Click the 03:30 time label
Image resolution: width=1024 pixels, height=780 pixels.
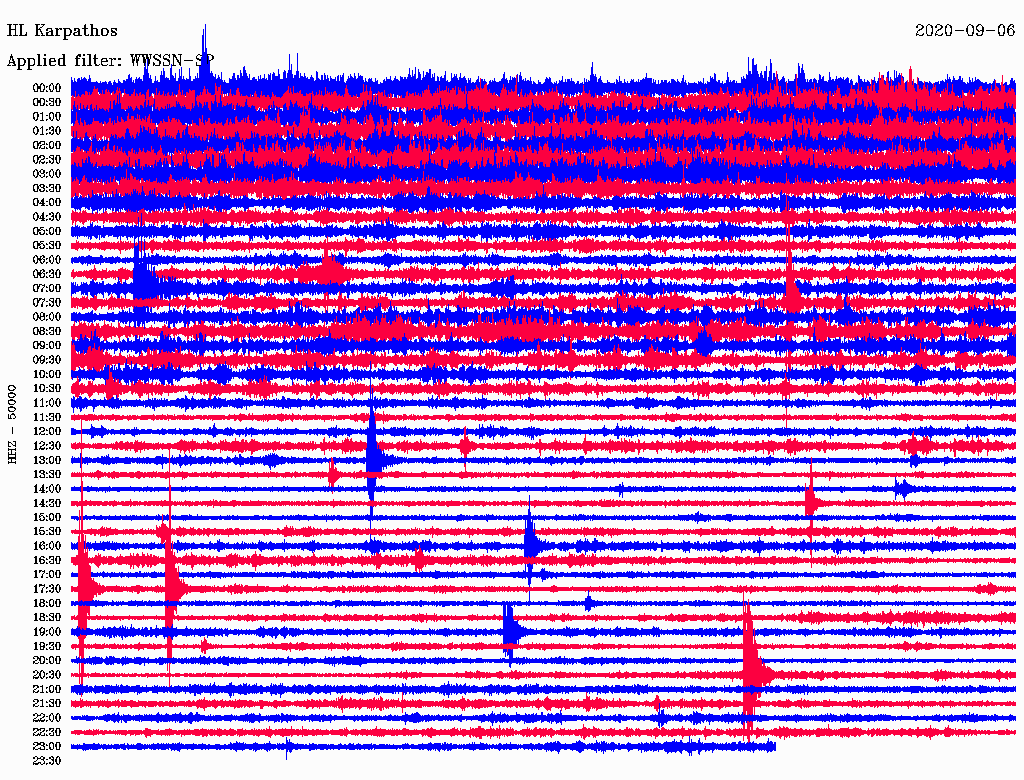(47, 189)
